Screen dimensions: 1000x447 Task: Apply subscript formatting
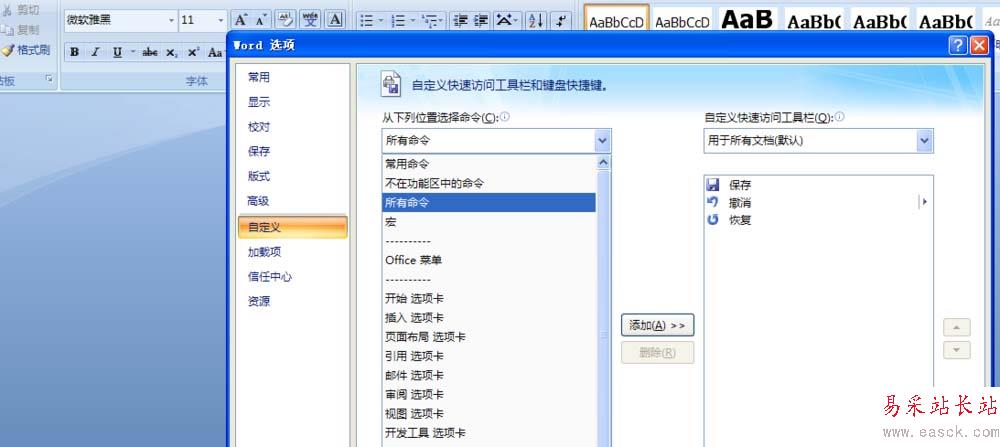tap(171, 52)
